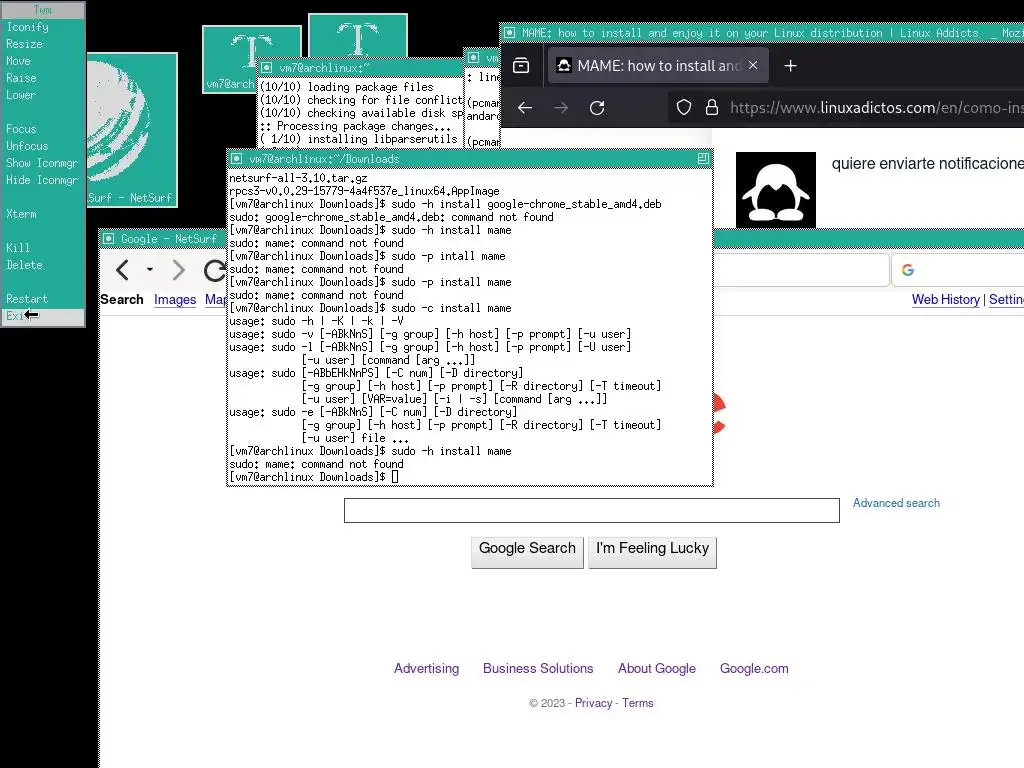
Task: Open Images link on Google page
Action: click(x=175, y=299)
